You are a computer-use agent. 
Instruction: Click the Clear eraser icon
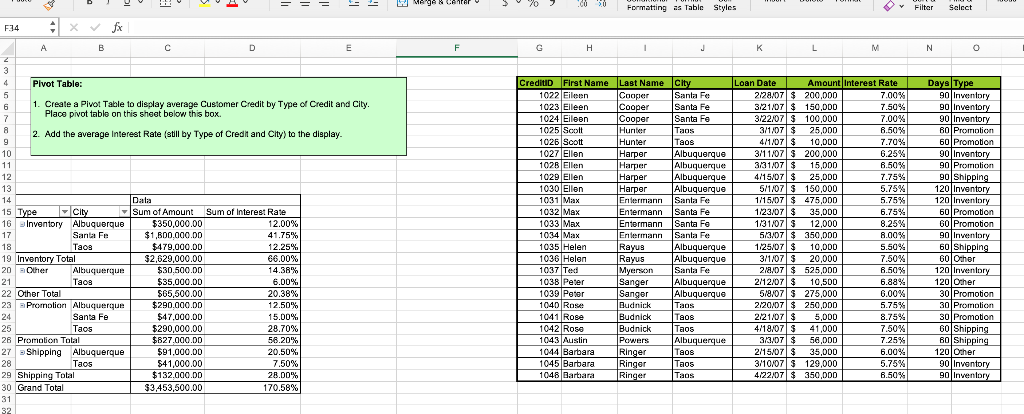tap(888, 5)
